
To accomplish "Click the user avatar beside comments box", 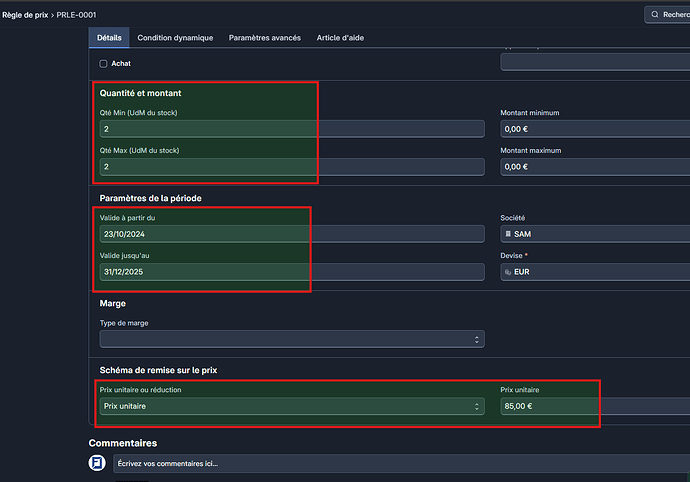I will coord(97,463).
